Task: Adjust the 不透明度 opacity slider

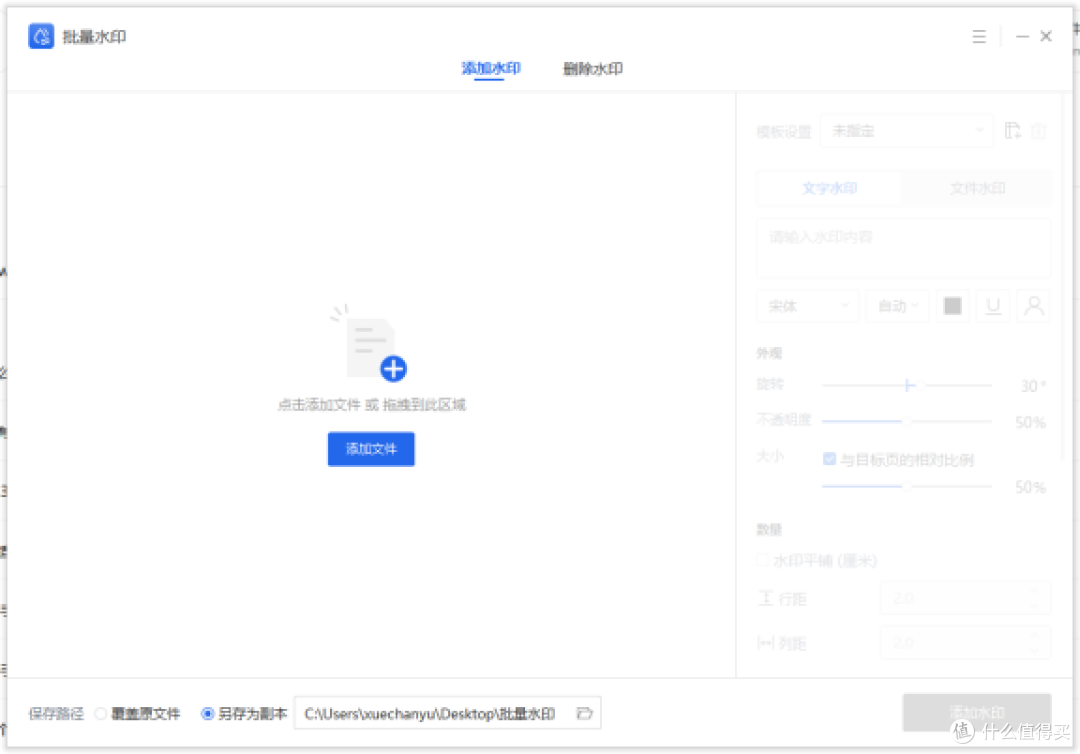Action: tap(906, 421)
